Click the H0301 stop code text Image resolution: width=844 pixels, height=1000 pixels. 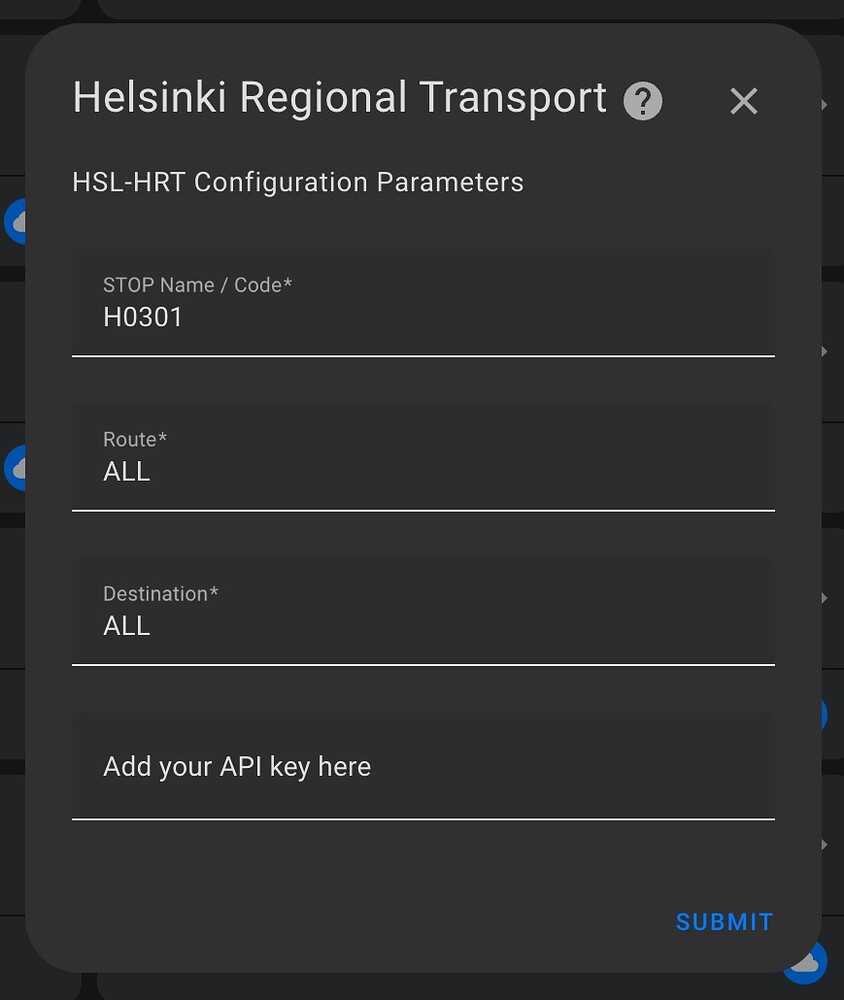(x=143, y=317)
